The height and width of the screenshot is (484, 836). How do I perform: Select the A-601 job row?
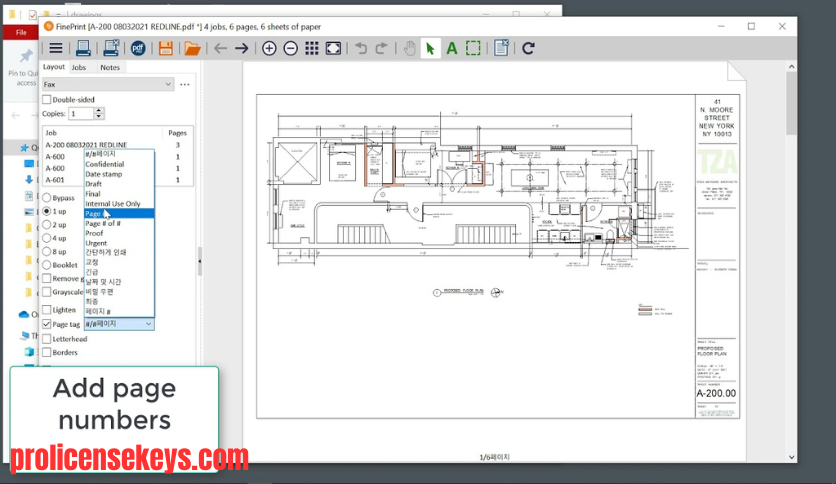tap(117, 180)
